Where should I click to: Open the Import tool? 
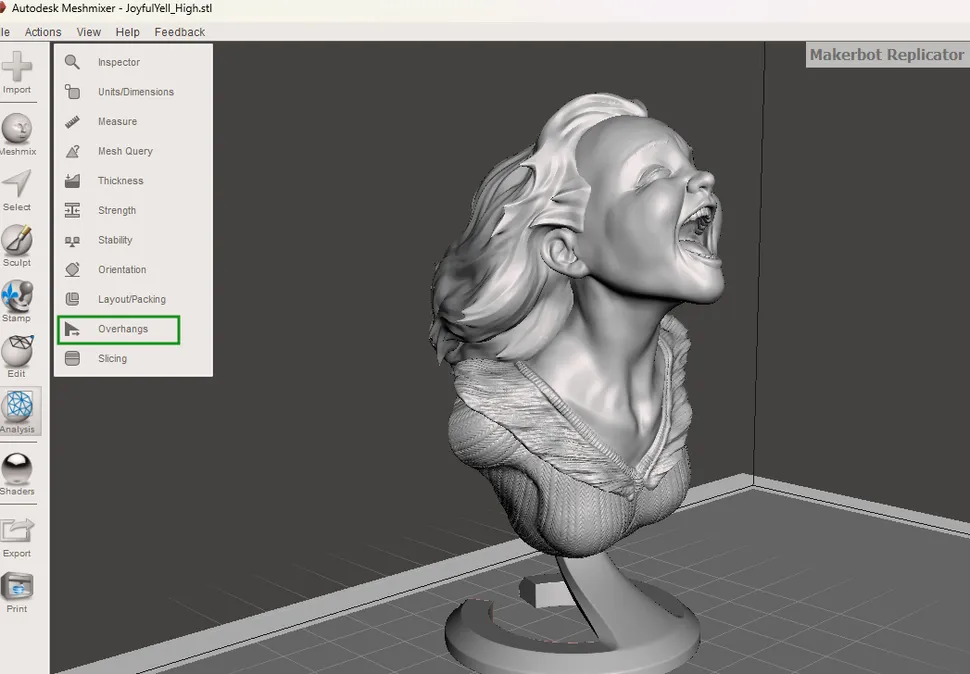17,72
